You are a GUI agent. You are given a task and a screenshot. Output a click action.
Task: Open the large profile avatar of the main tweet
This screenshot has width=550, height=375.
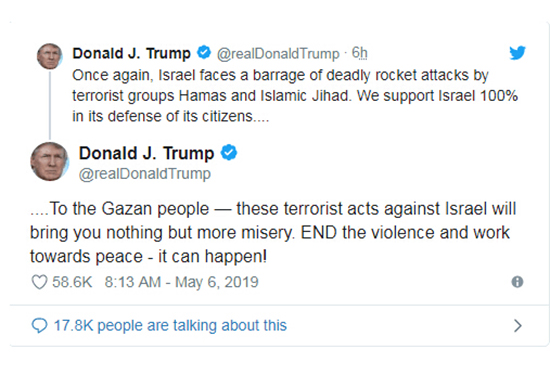(49, 161)
